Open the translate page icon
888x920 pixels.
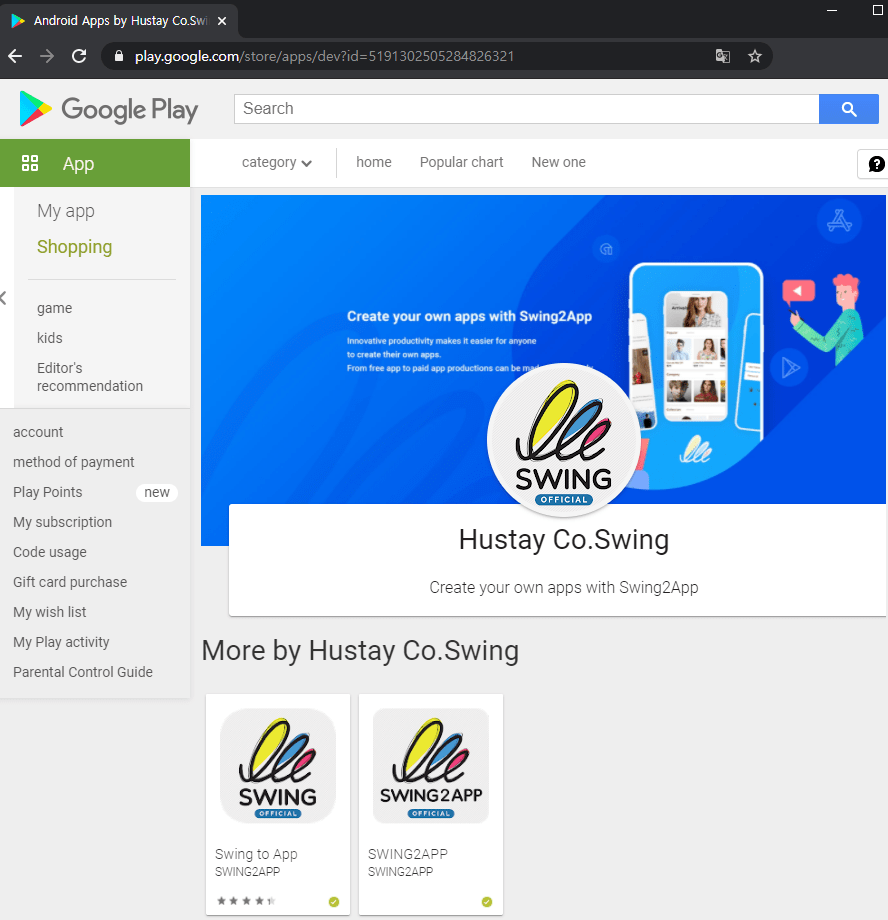tap(722, 56)
